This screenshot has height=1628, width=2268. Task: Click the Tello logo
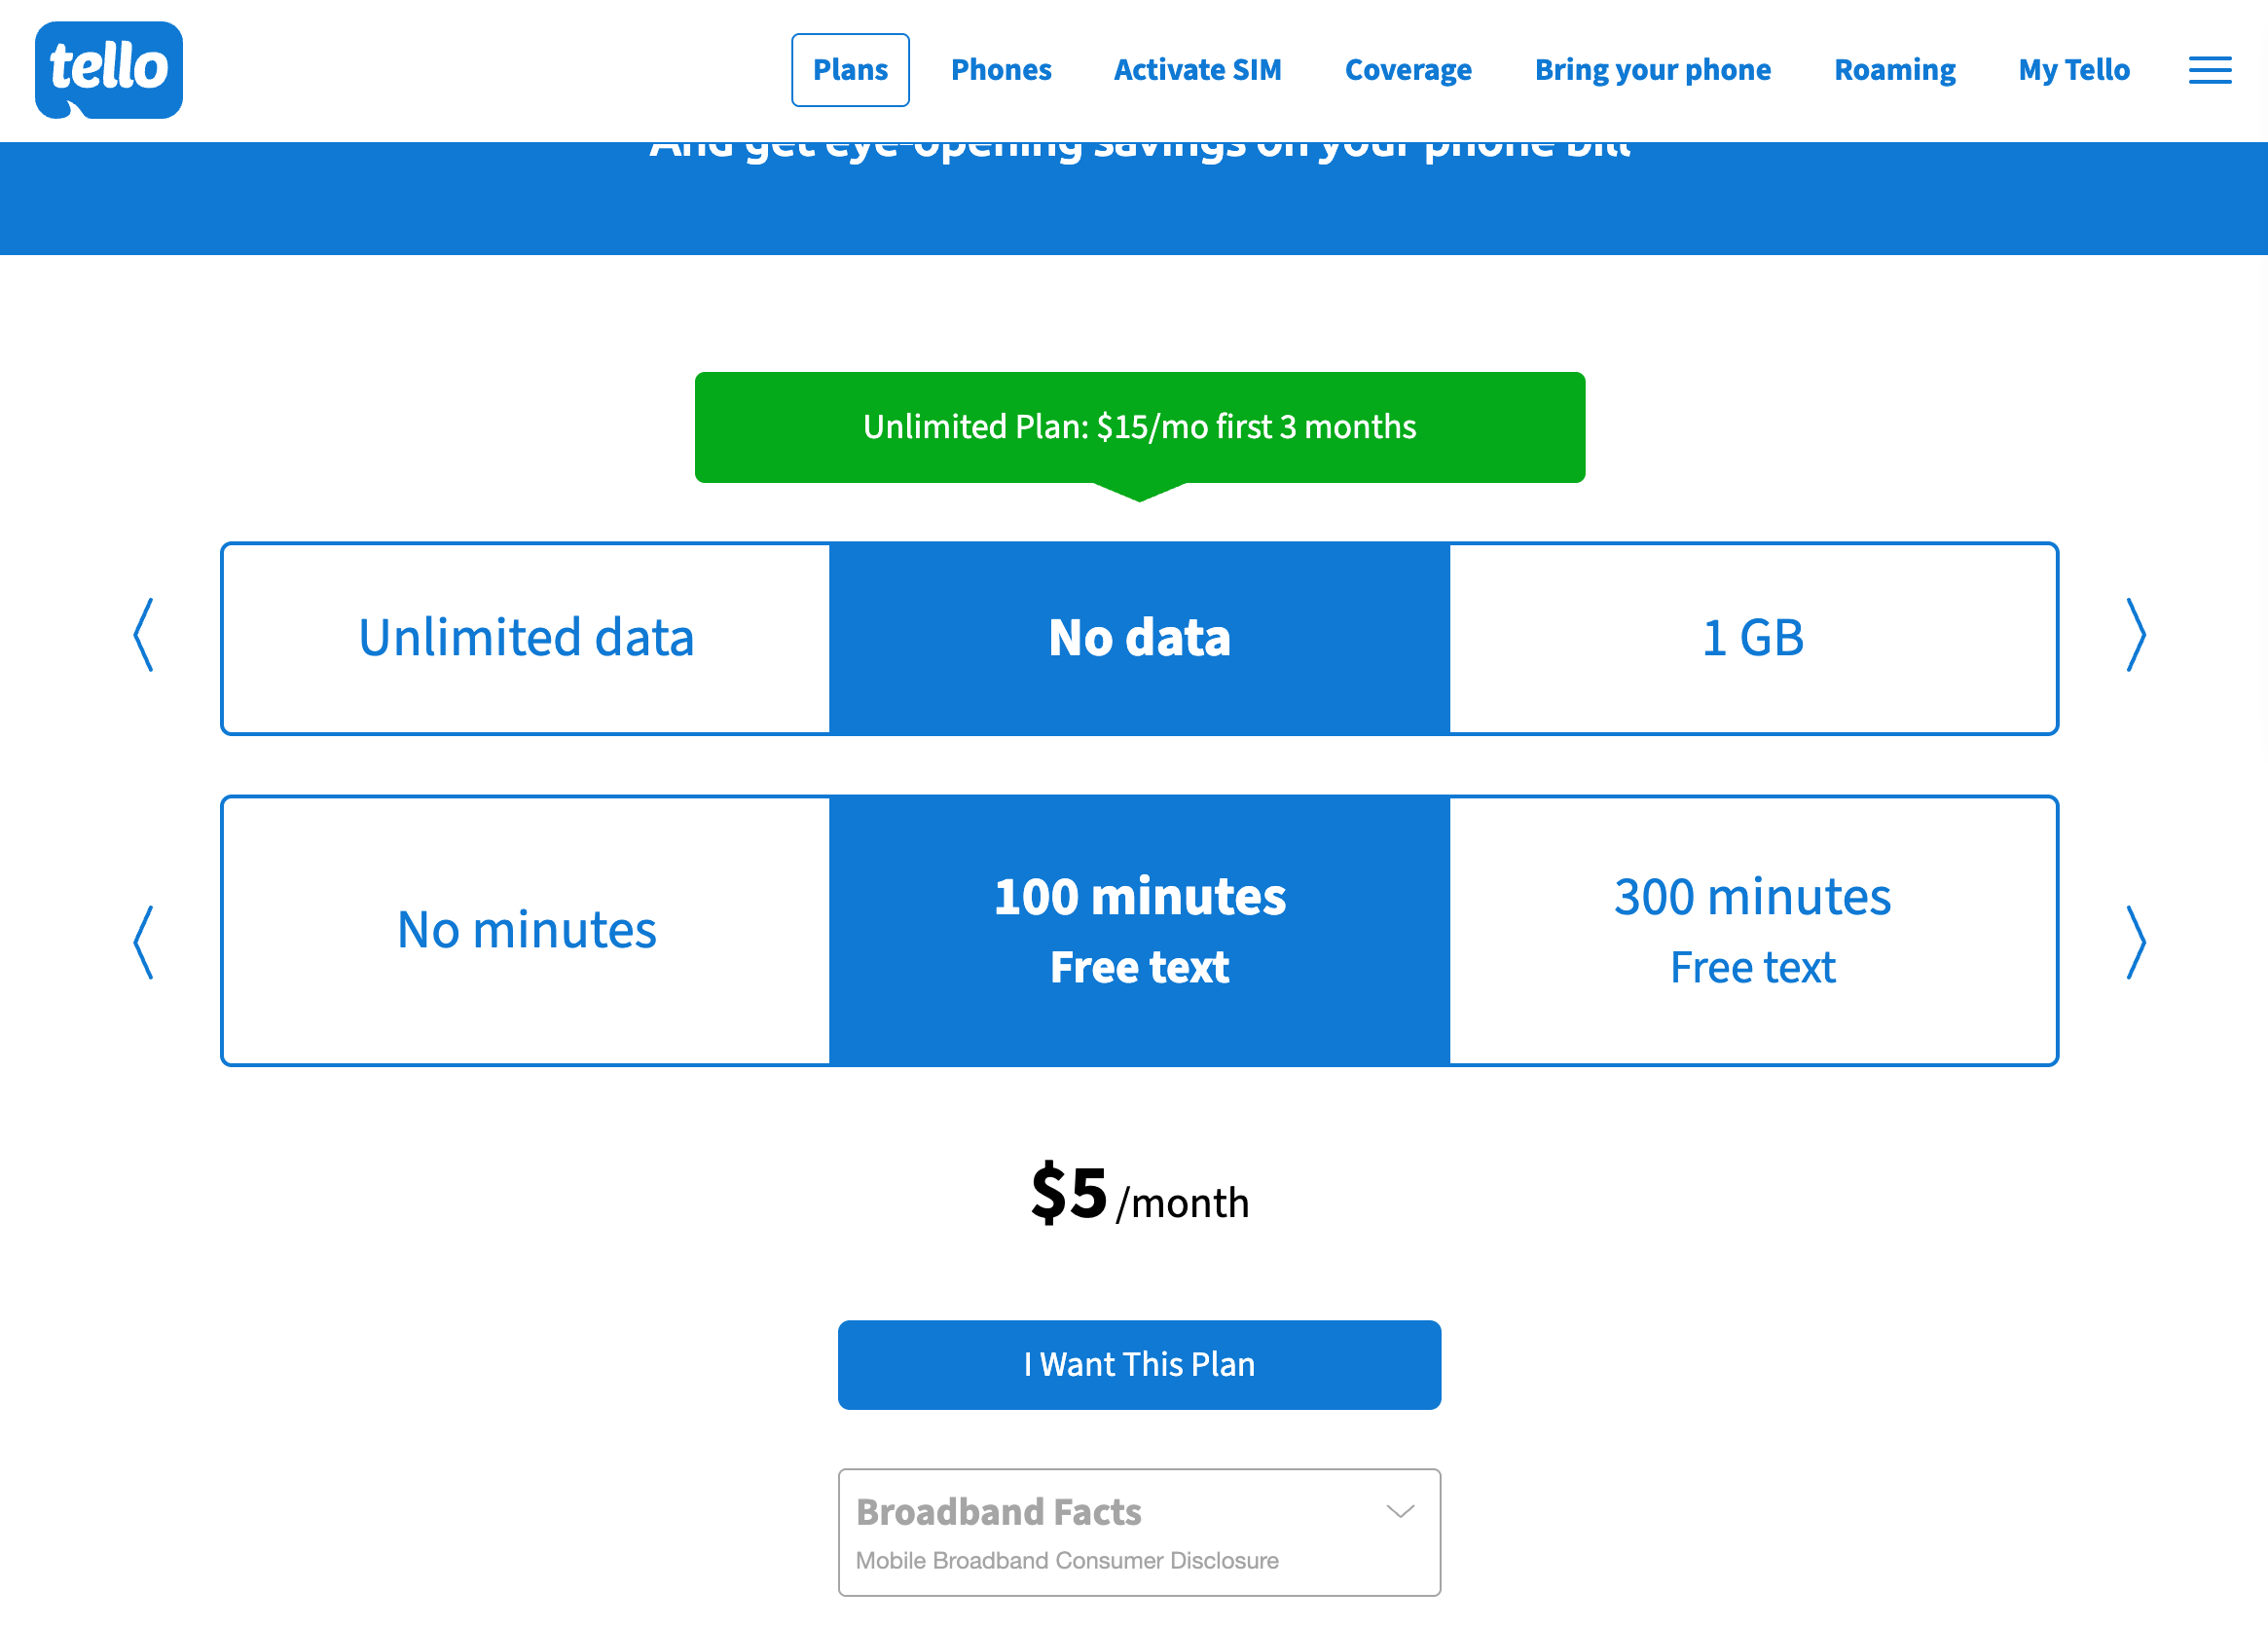pyautogui.click(x=108, y=69)
